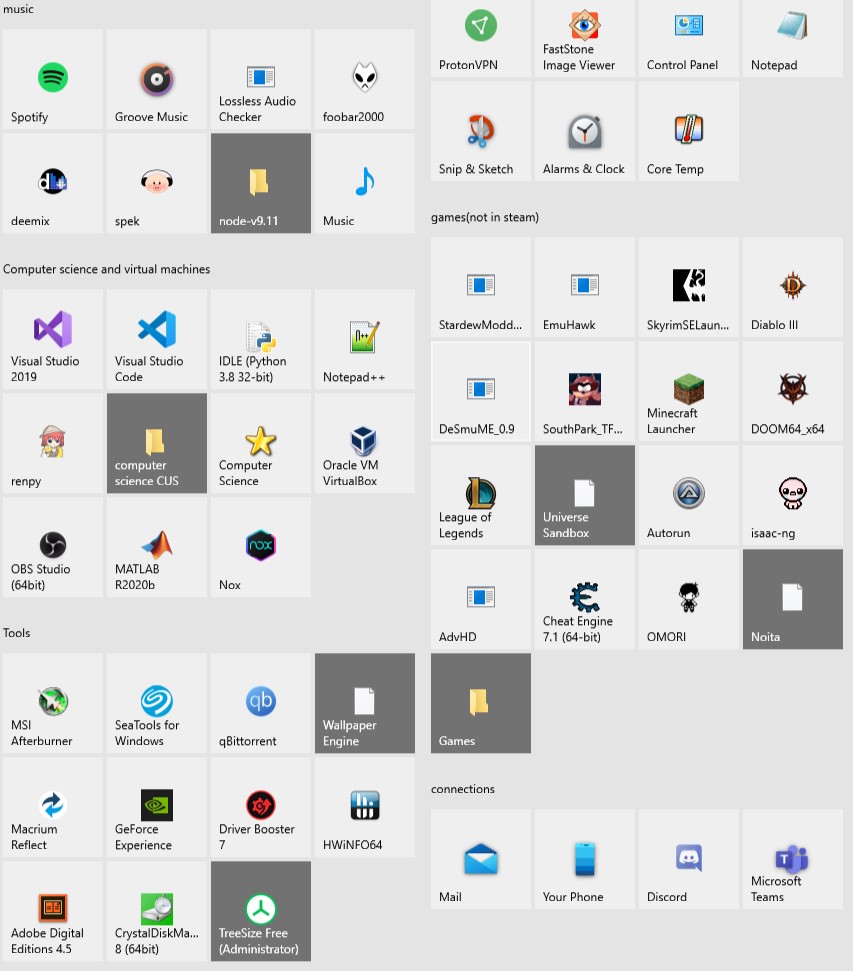The width and height of the screenshot is (853, 971).
Task: Open the Autorun tile
Action: coord(689,495)
